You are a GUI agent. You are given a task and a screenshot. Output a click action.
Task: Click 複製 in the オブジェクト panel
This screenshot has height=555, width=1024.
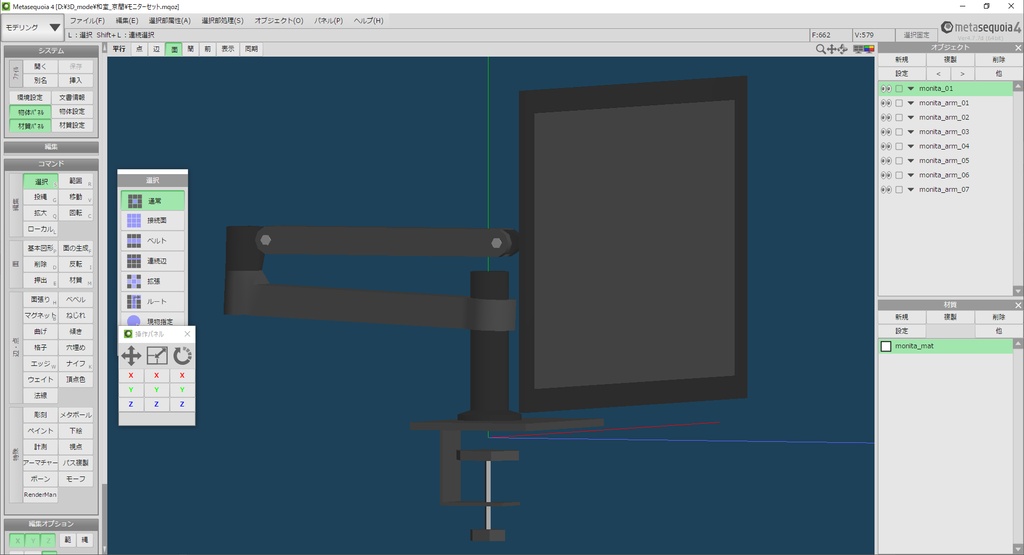[950, 59]
